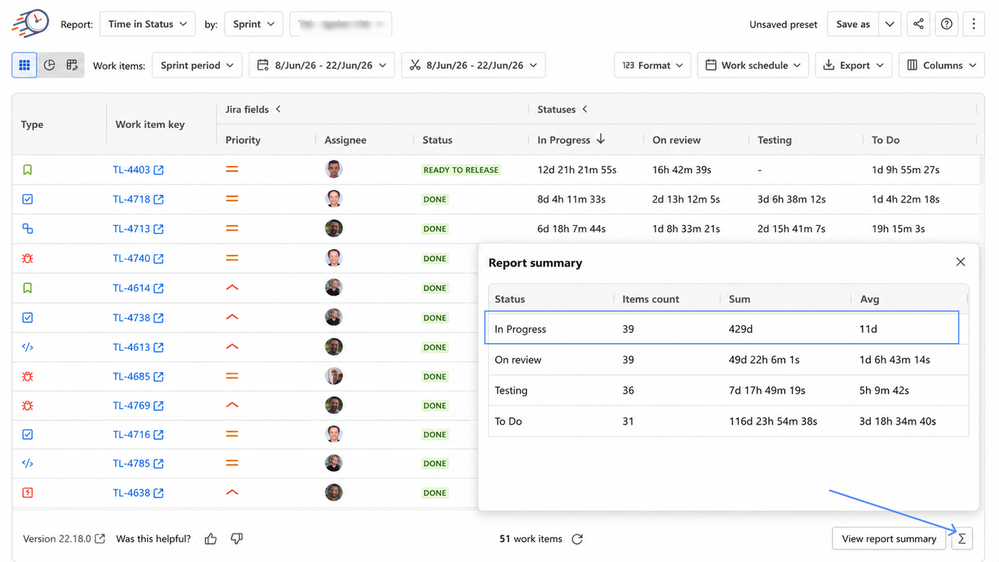
Task: Click the sigma summary icon
Action: [x=962, y=538]
